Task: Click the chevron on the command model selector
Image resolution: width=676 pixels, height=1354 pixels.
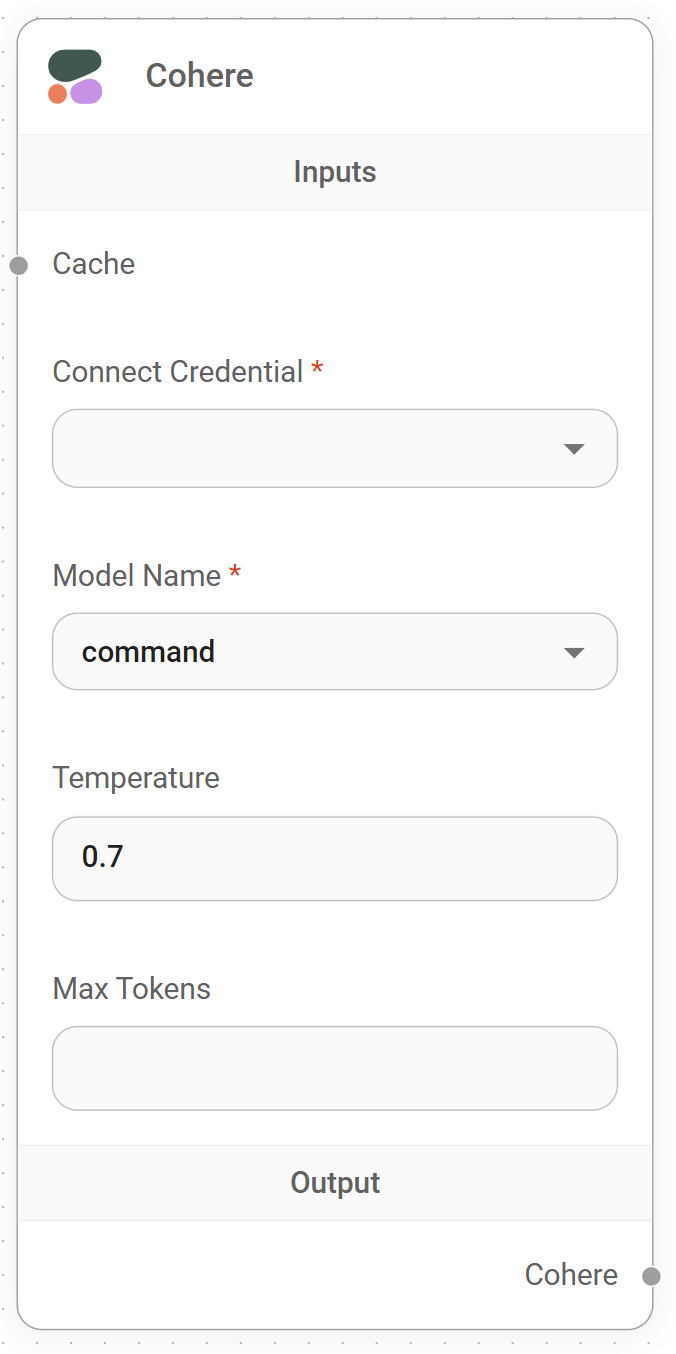Action: pos(575,651)
